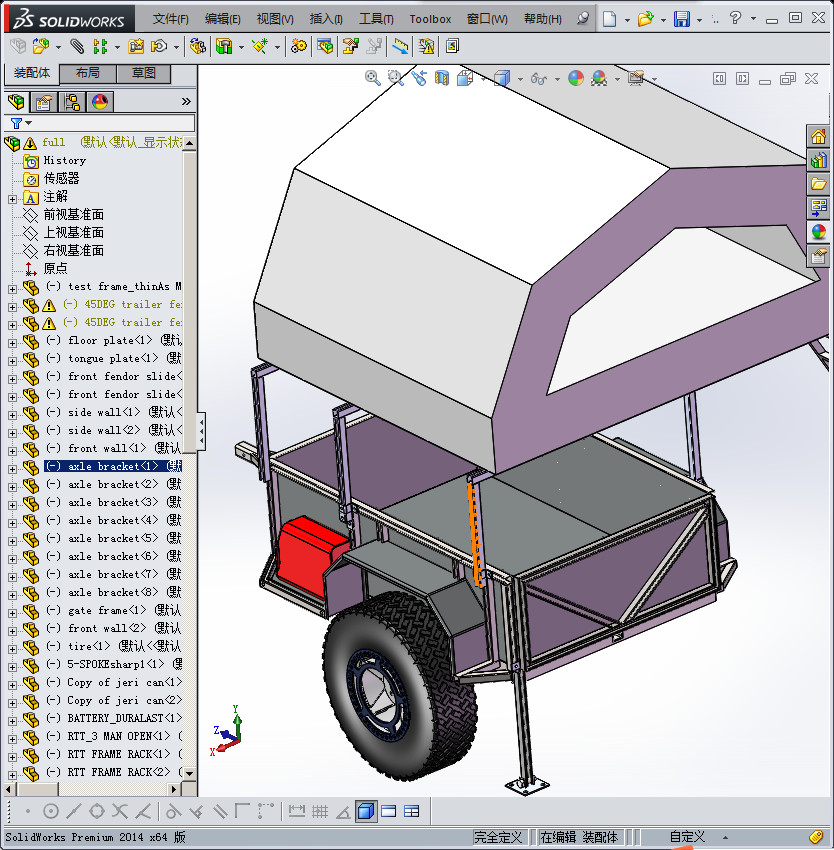Screen dimensions: 834x850
Task: Expand hidden panel tabs chevron
Action: [x=186, y=101]
